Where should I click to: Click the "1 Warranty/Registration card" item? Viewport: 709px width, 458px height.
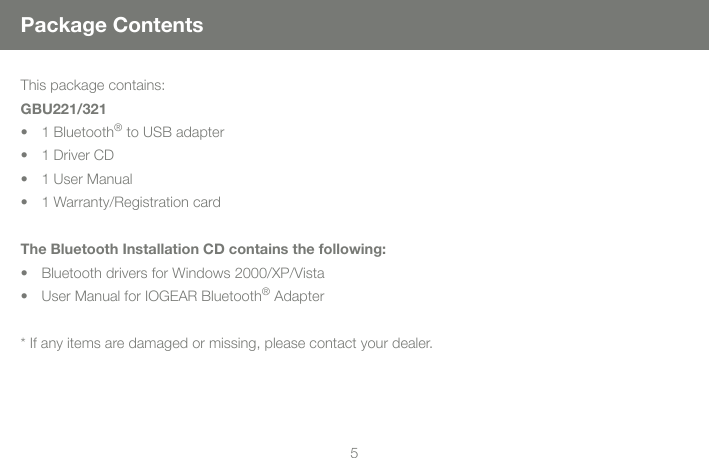[x=125, y=203]
